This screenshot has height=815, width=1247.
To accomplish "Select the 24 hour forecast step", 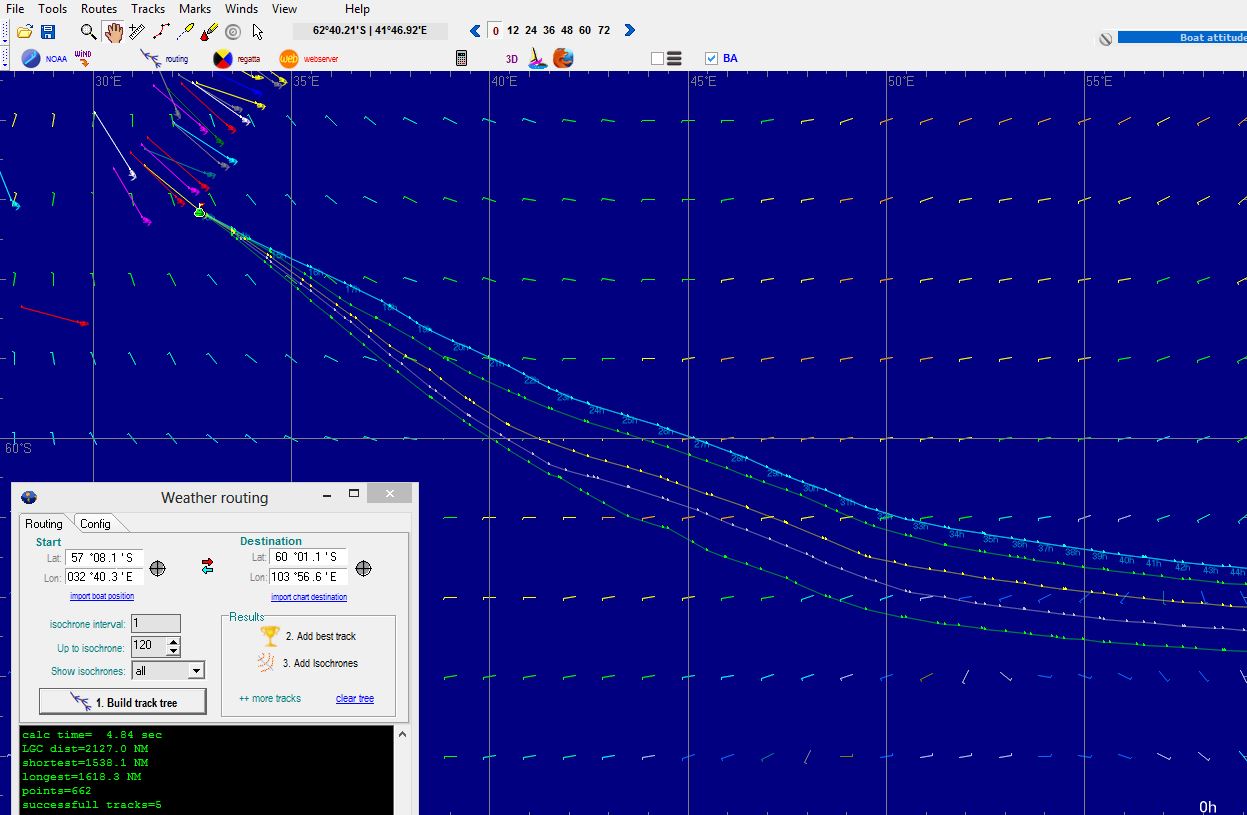I will 530,30.
